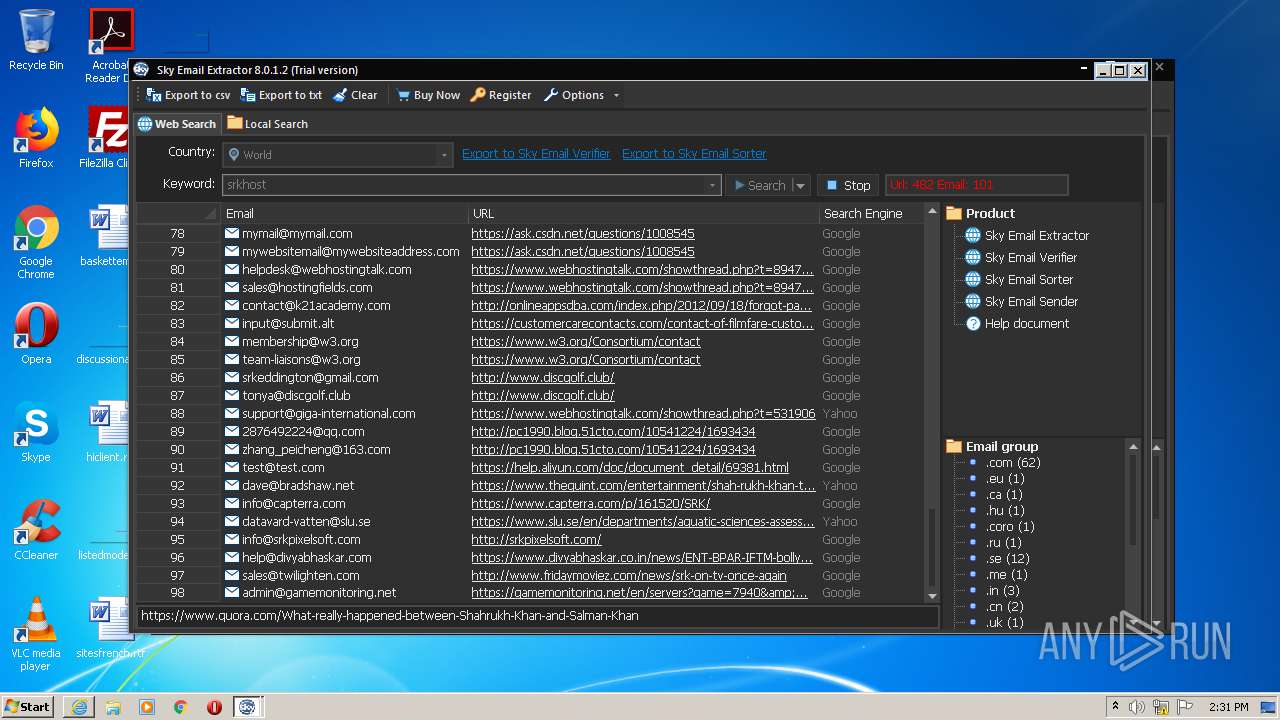Open the Search button's dropdown arrow

[800, 185]
